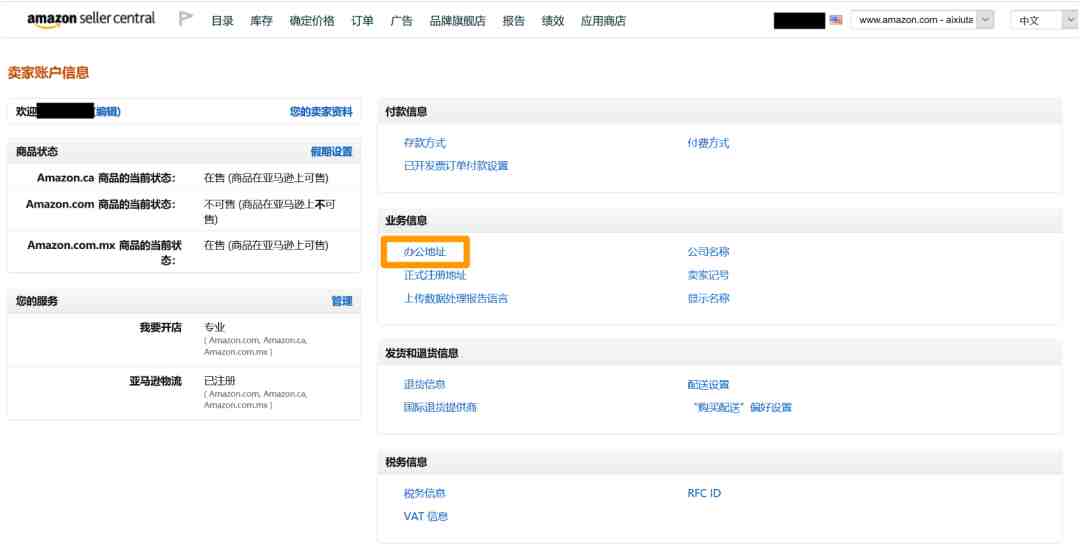Open the 库存 menu
The image size is (1080, 554).
click(x=261, y=21)
